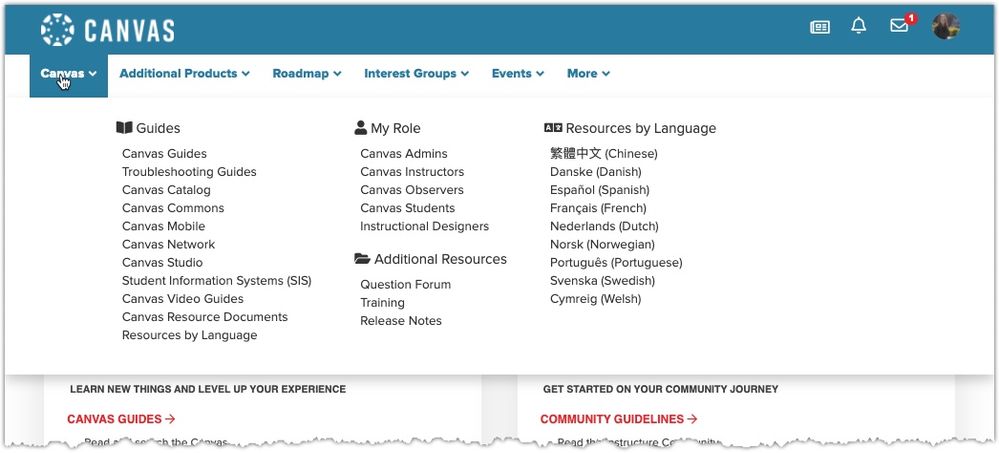Select Instructional Designers role
Viewport: 999px width, 453px height.
pyautogui.click(x=425, y=226)
